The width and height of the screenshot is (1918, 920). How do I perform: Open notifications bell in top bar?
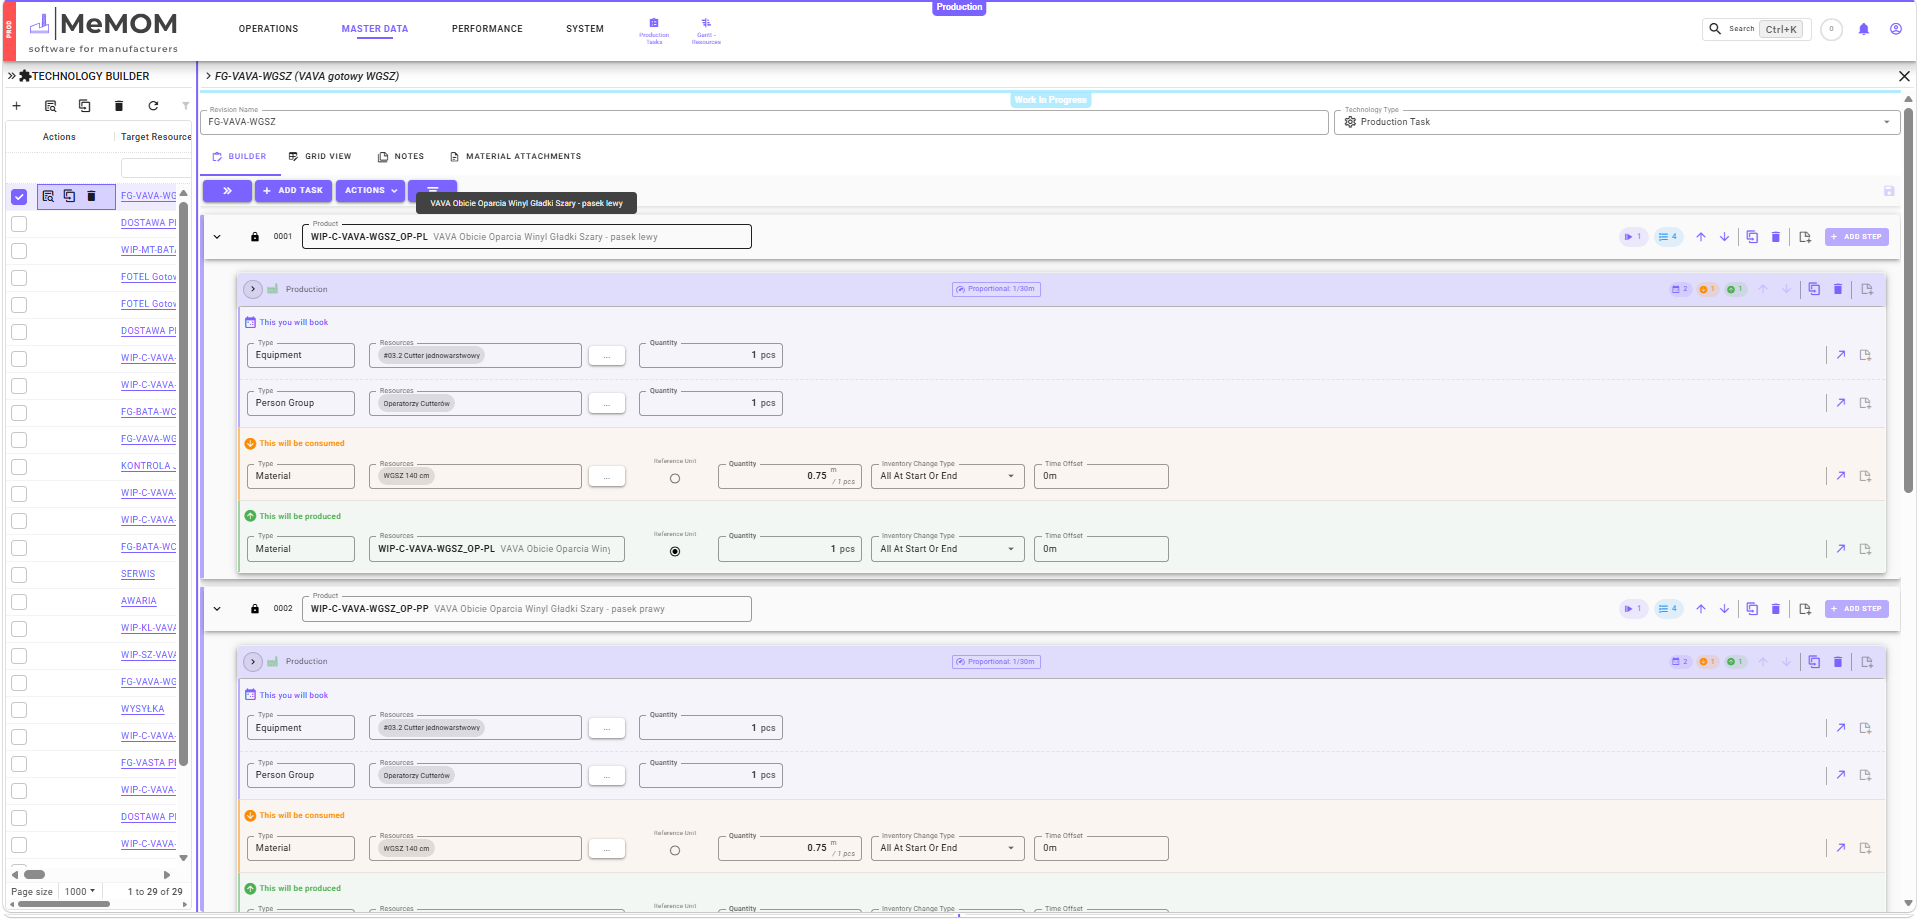(x=1864, y=29)
